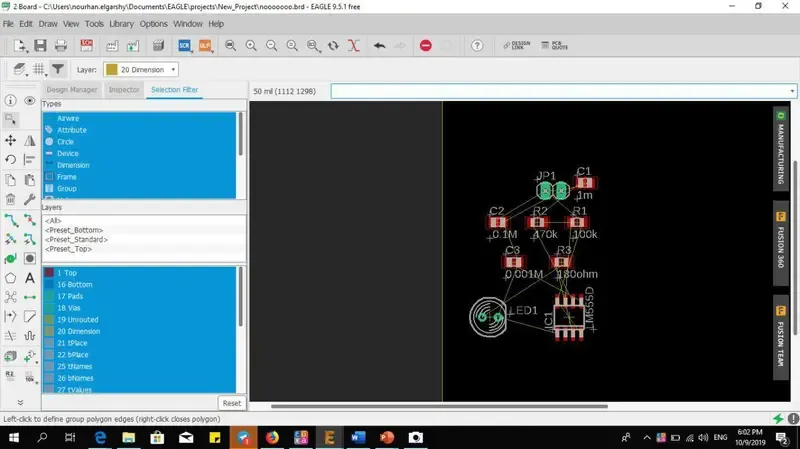Switch to the Design Manager tab
Screen dimensions: 800x449
pyautogui.click(x=72, y=90)
